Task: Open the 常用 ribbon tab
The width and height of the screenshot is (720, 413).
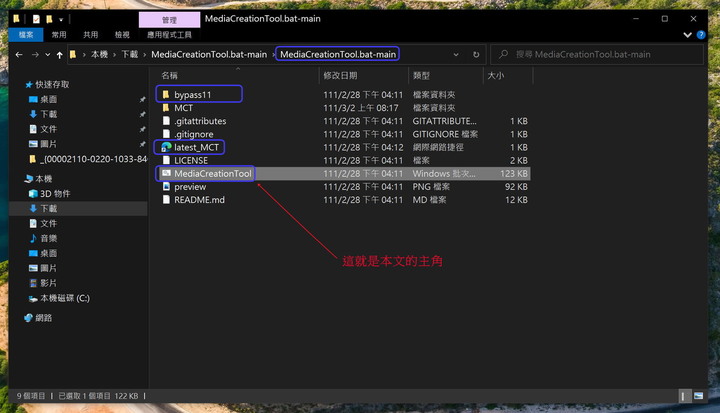Action: pos(59,35)
